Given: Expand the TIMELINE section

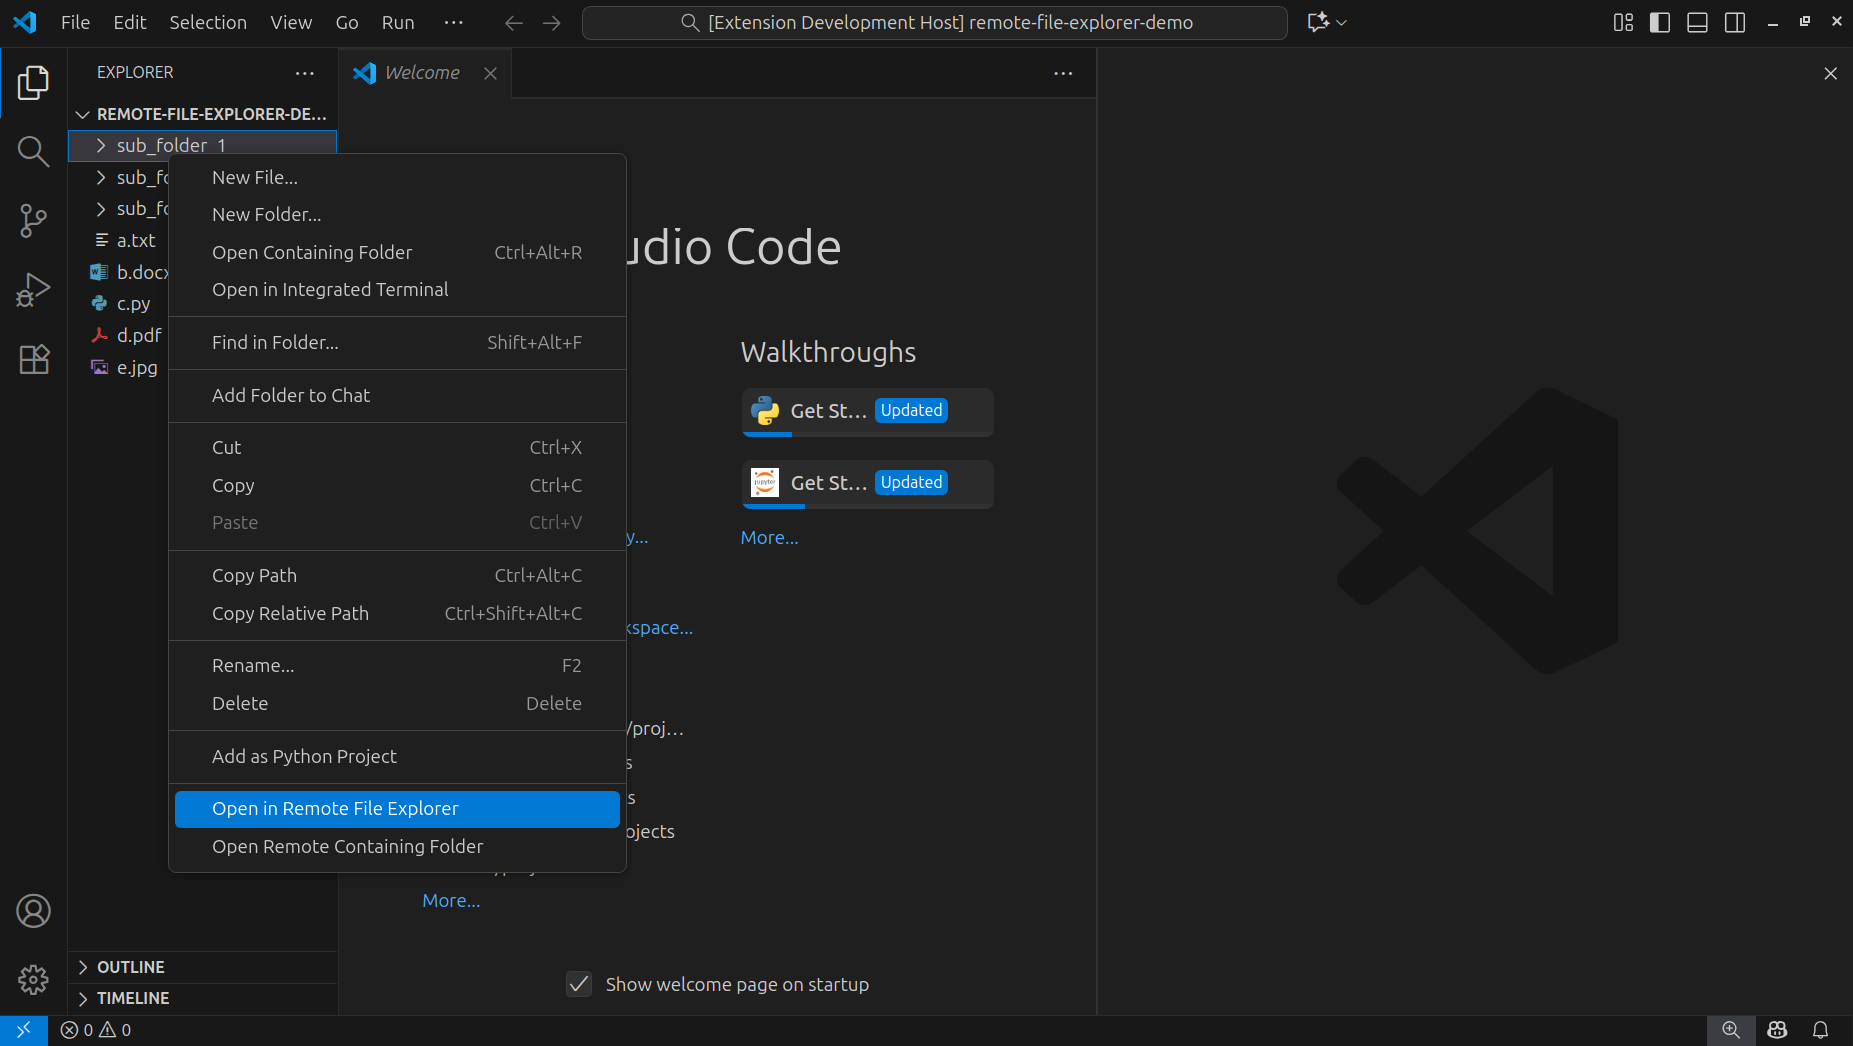Looking at the screenshot, I should click(202, 998).
